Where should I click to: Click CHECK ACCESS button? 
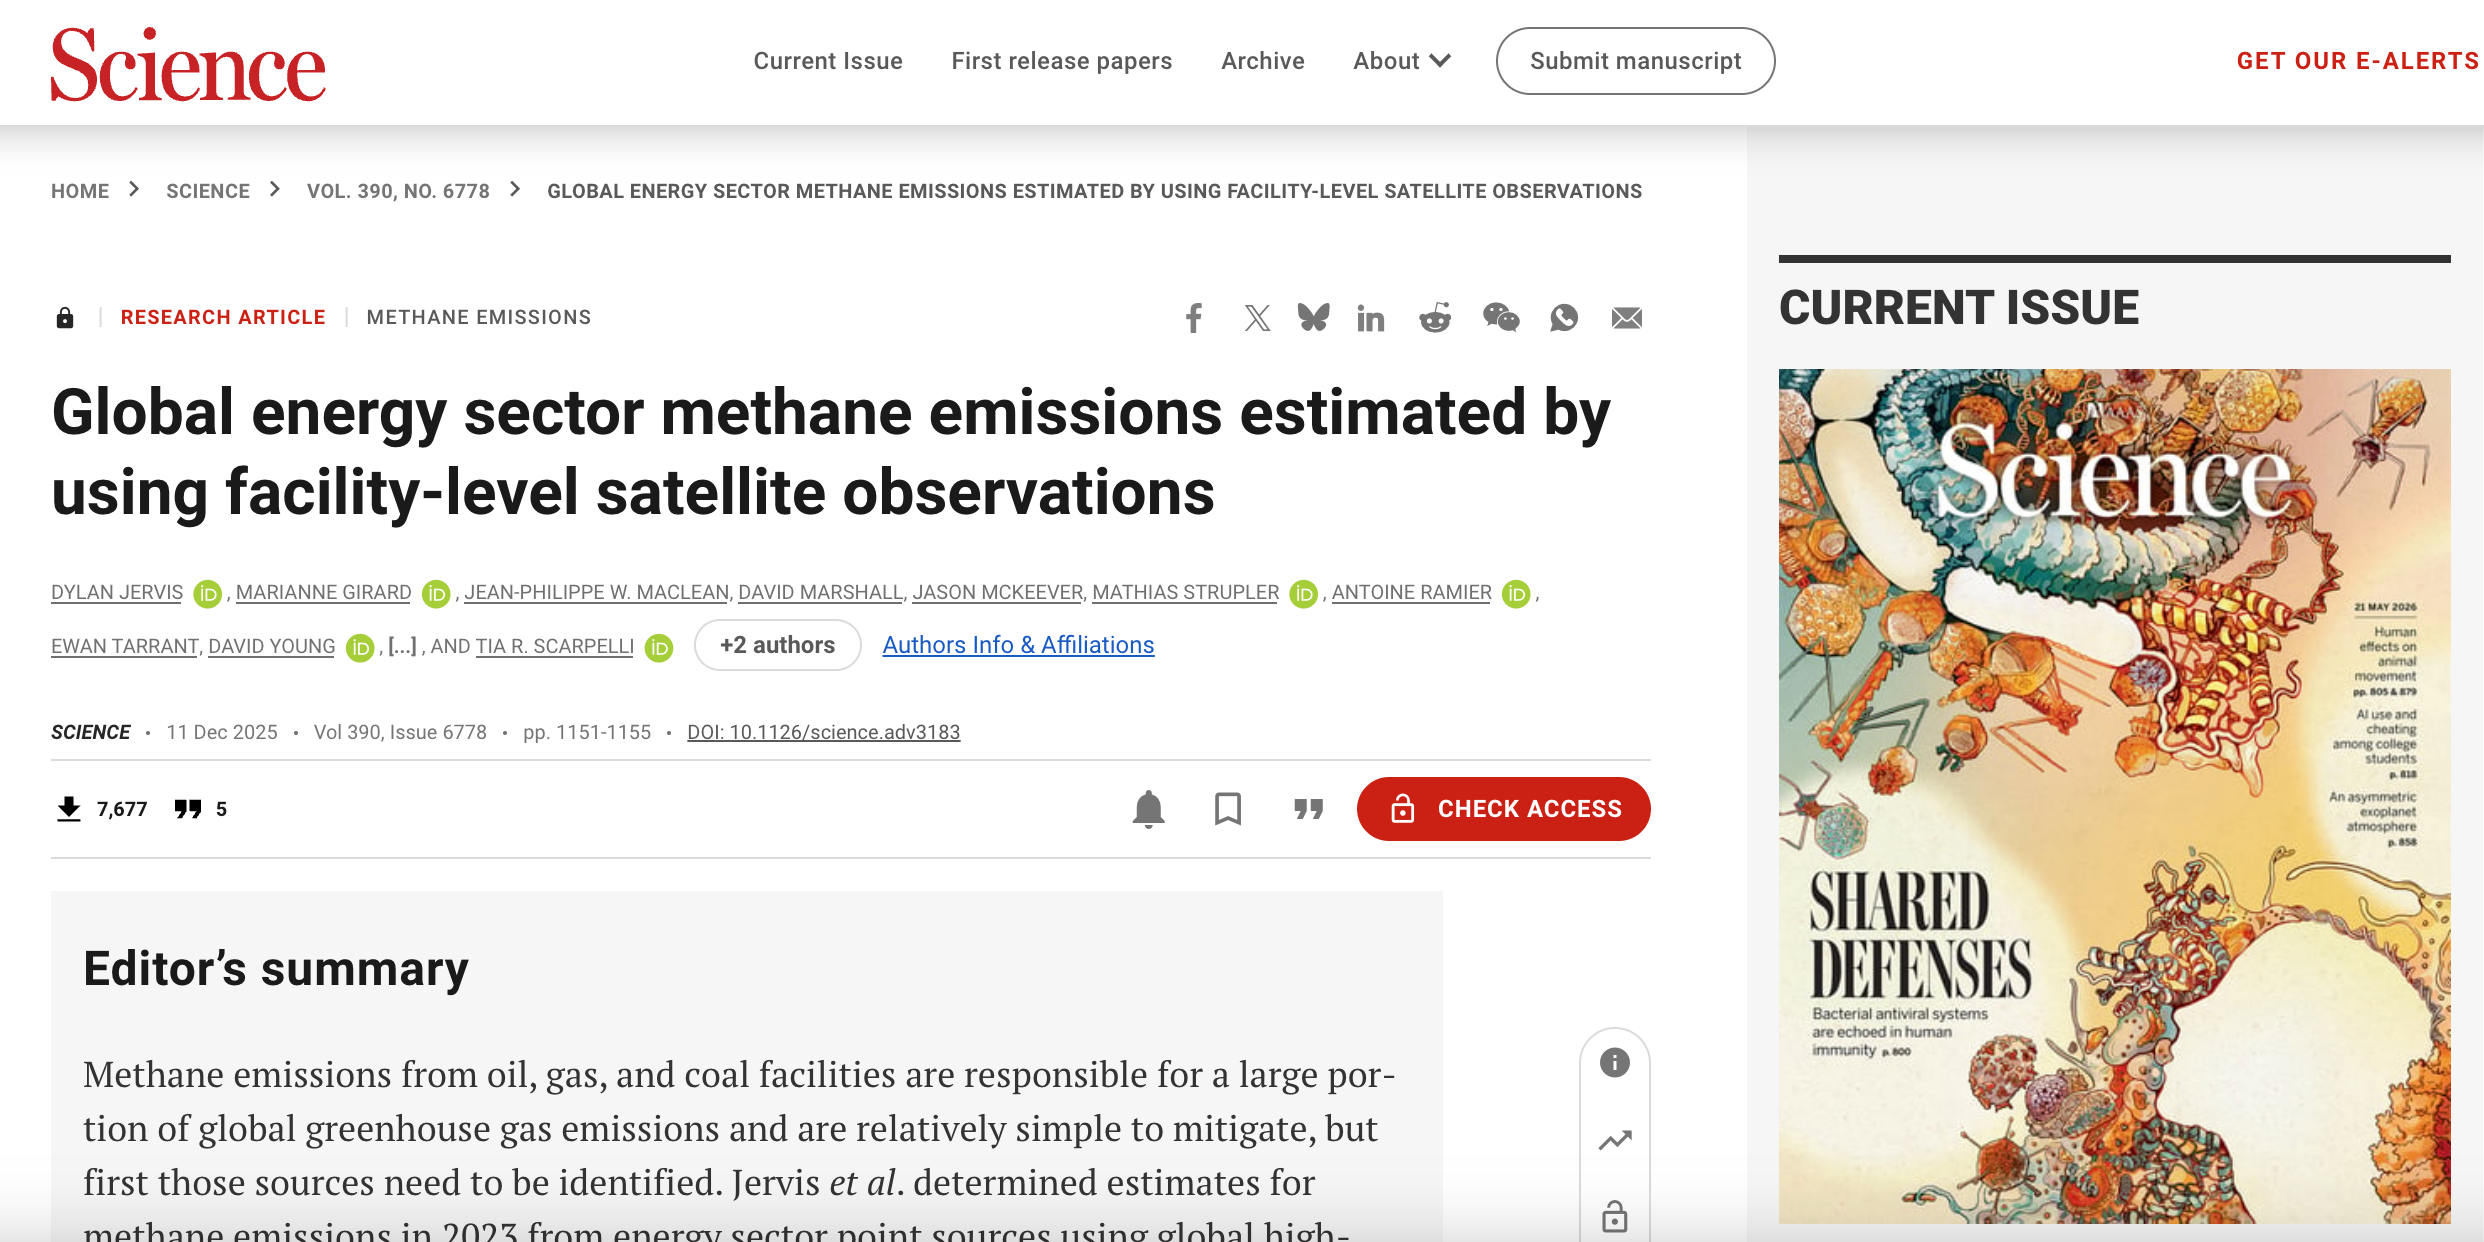coord(1504,809)
